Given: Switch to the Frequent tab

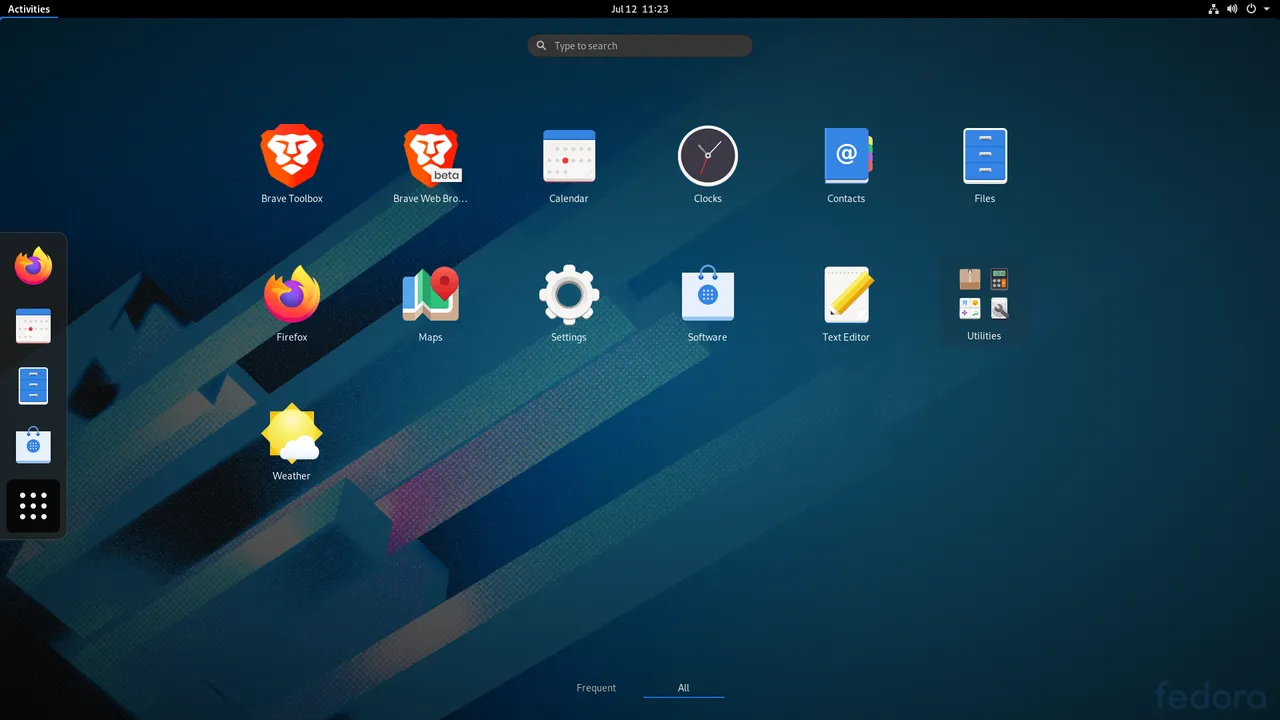Looking at the screenshot, I should point(596,688).
